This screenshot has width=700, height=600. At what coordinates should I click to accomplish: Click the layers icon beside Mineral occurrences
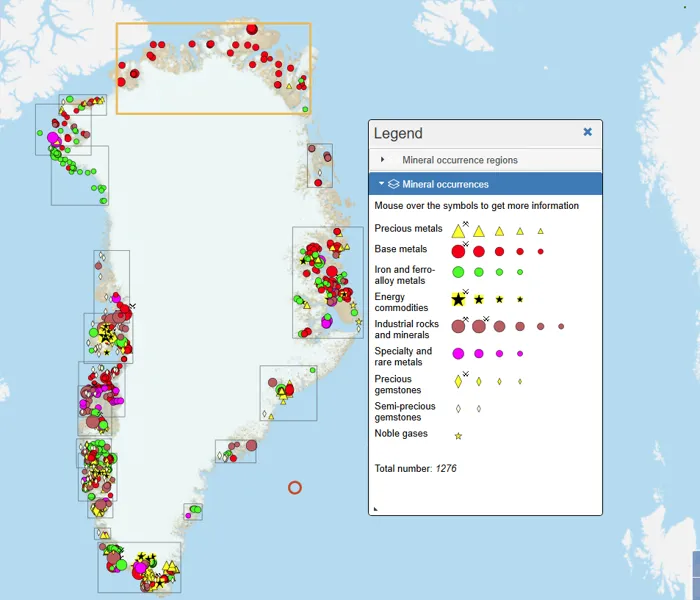(x=394, y=184)
